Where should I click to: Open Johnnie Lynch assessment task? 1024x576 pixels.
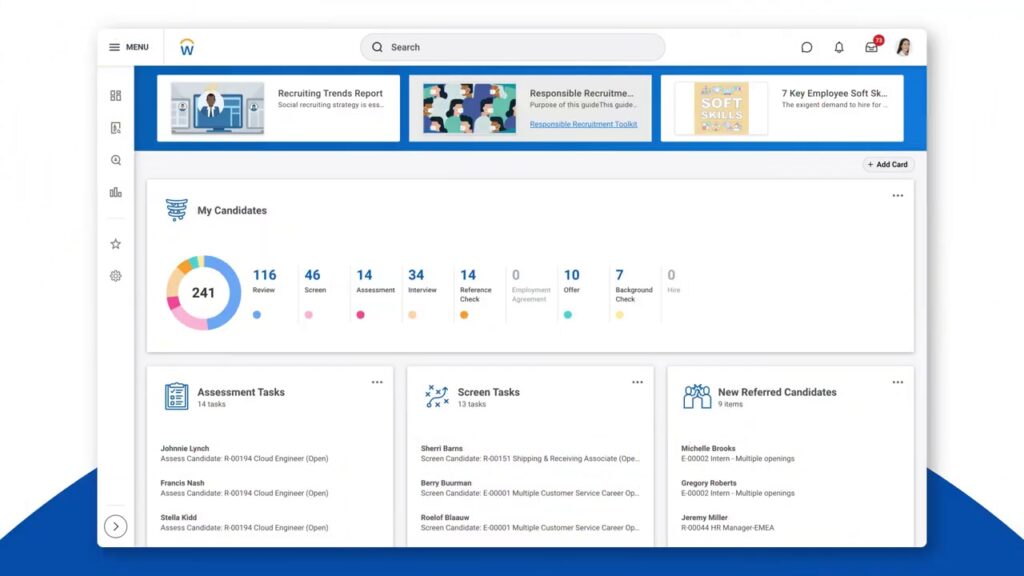pos(244,453)
